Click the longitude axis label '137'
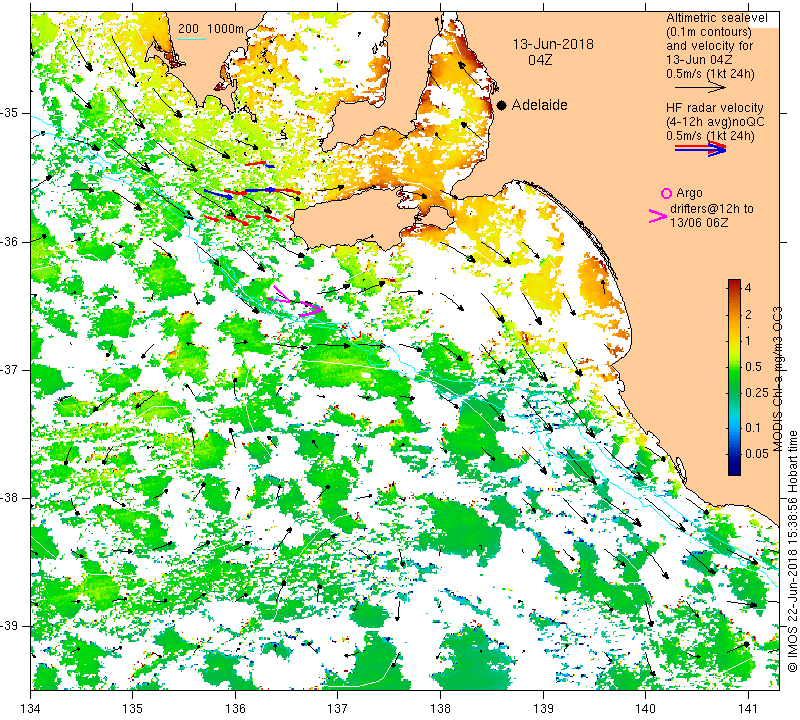Viewport: 800px width, 720px height. click(x=338, y=709)
